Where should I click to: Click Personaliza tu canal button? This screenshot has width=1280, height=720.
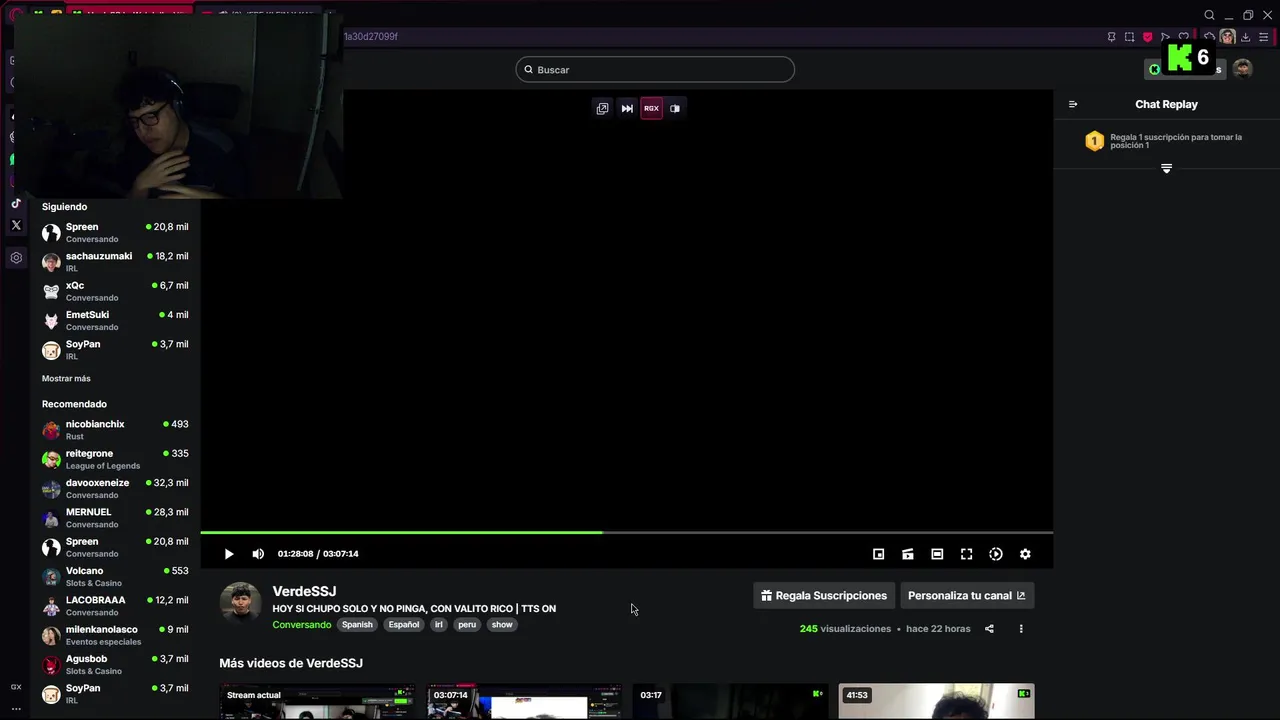[967, 595]
